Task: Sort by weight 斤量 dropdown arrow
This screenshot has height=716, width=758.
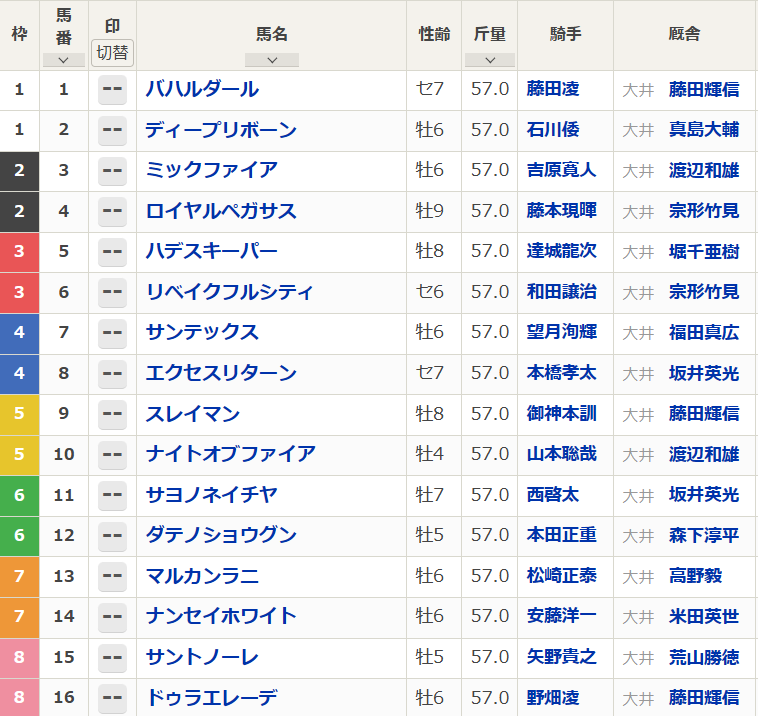Action: tap(490, 60)
